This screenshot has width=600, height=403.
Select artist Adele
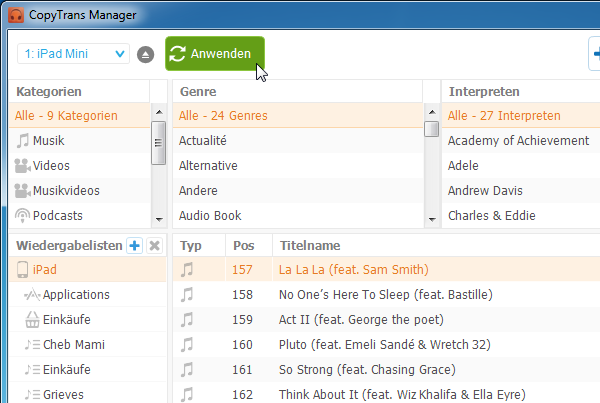[x=521, y=166]
